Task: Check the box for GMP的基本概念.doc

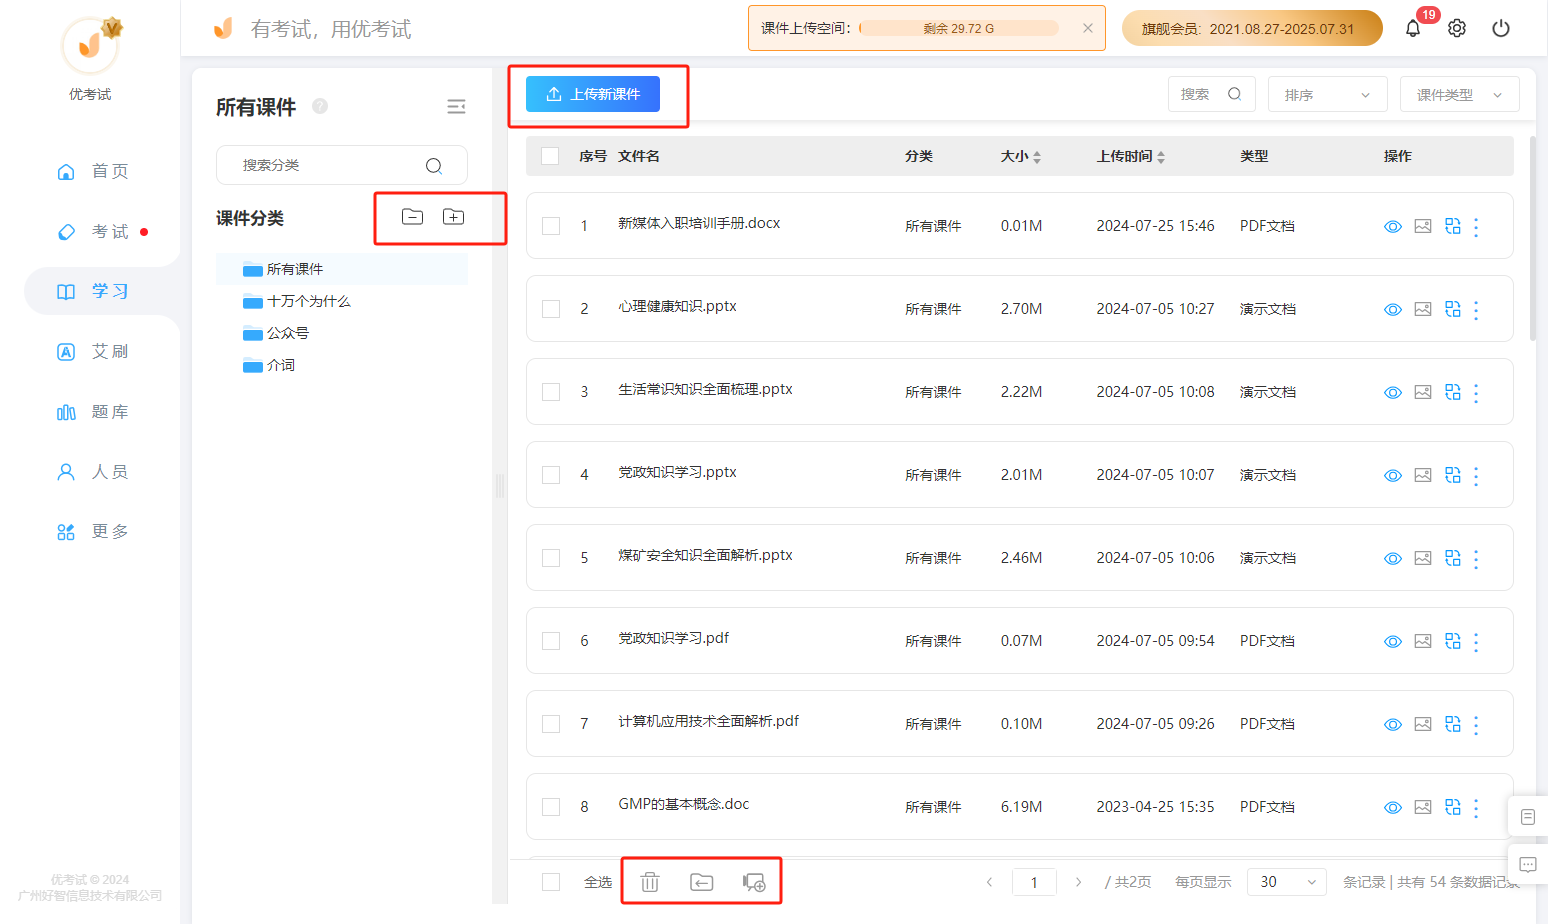Action: tap(551, 807)
